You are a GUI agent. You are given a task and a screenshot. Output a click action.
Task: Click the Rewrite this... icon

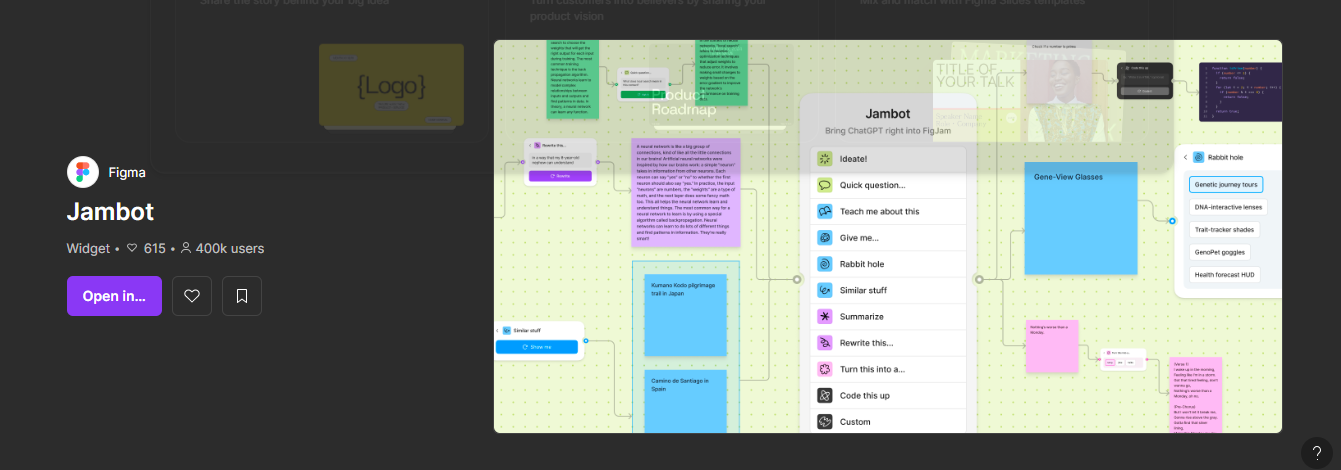point(825,343)
